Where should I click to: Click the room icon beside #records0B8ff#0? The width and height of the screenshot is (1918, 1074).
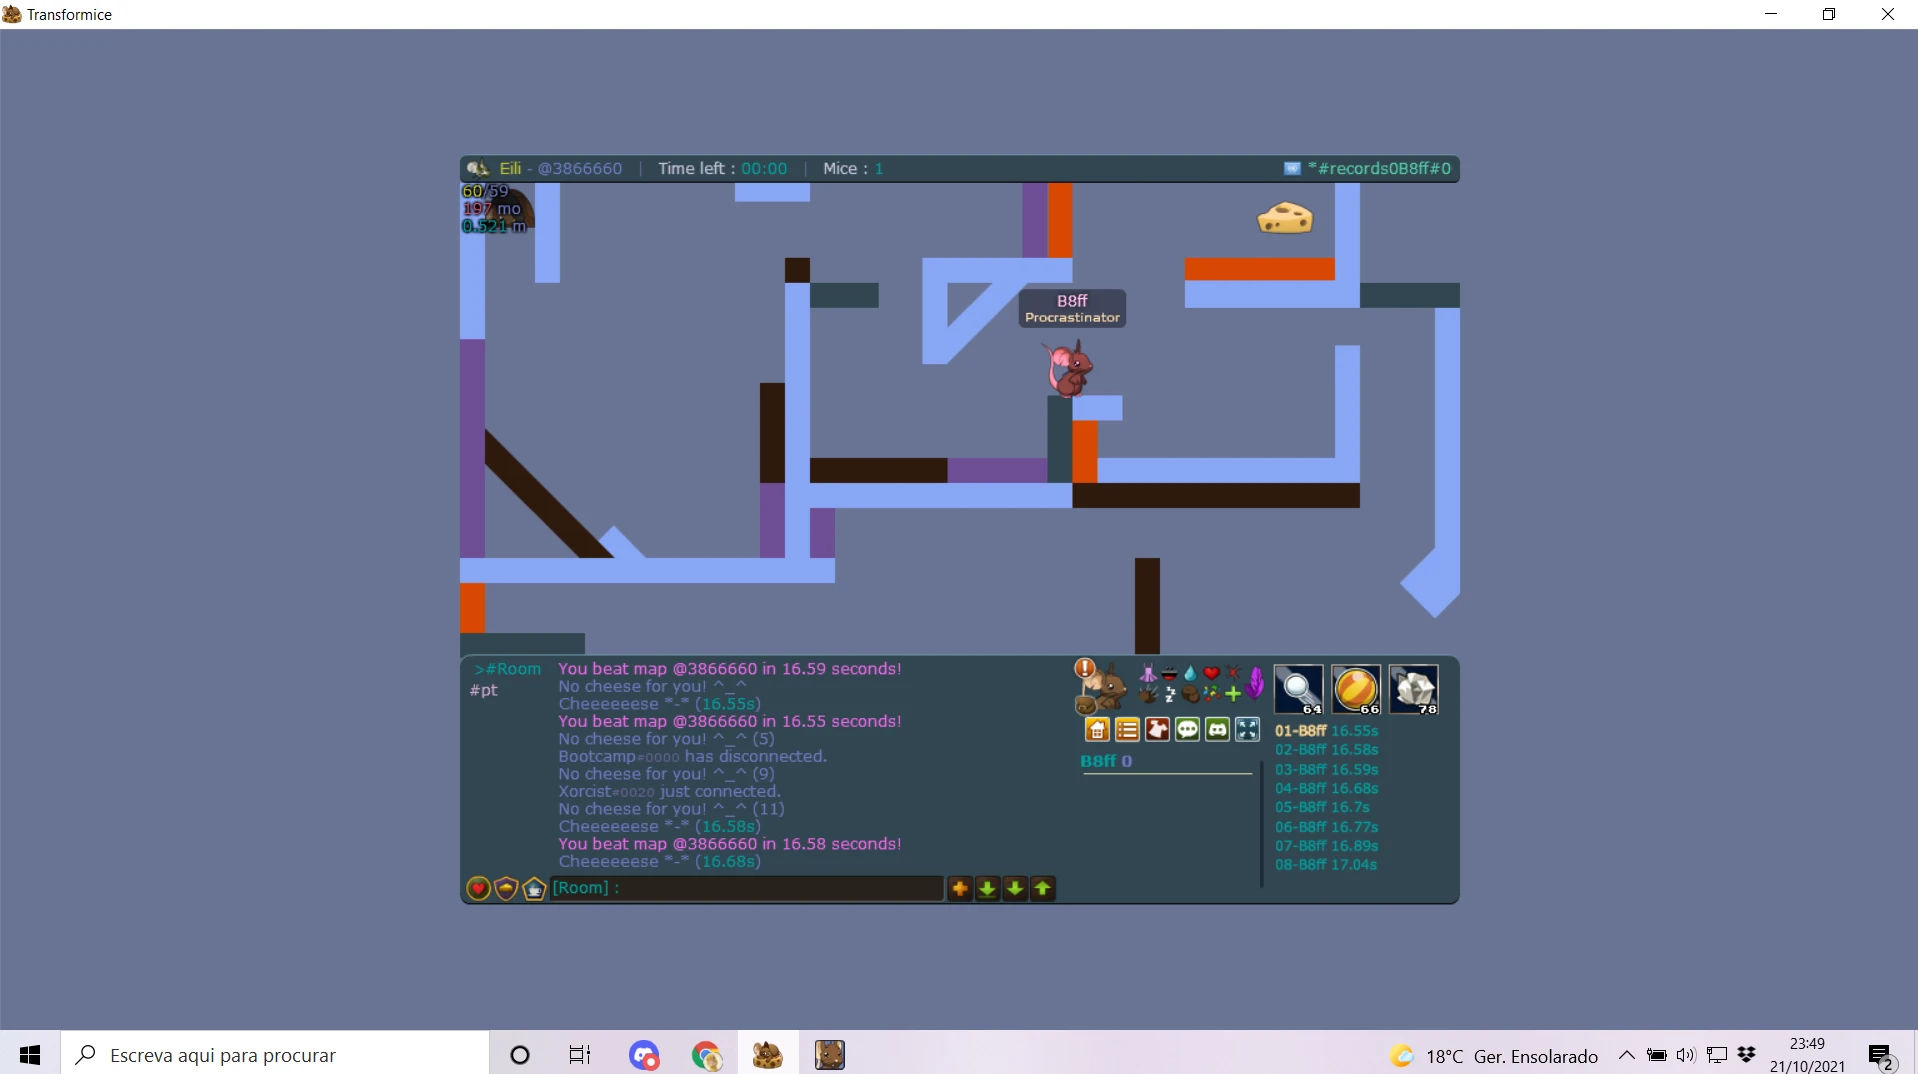pyautogui.click(x=1292, y=168)
